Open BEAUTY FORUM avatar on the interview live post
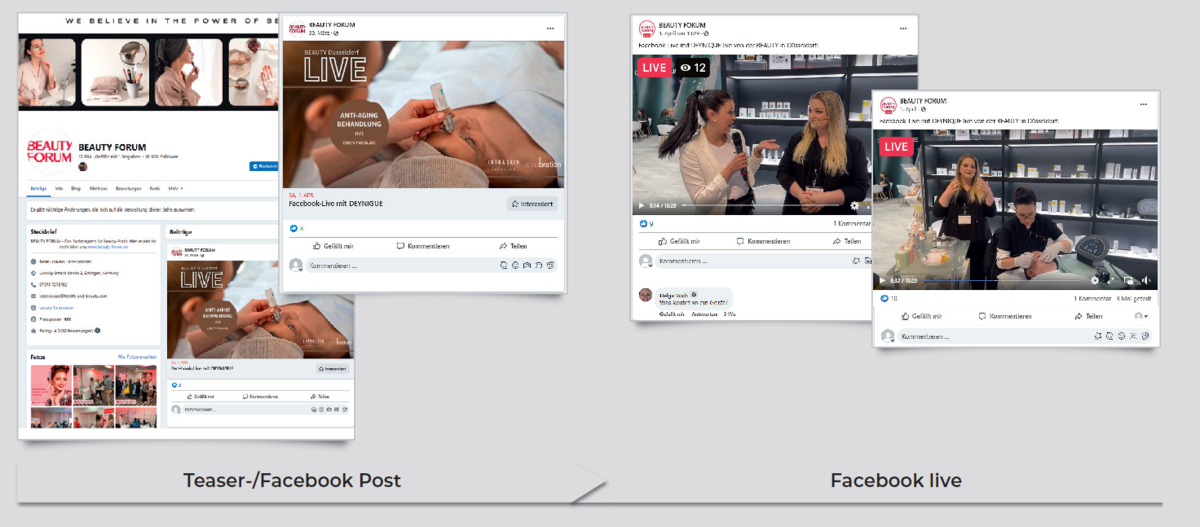The width and height of the screenshot is (1200, 527). [647, 28]
